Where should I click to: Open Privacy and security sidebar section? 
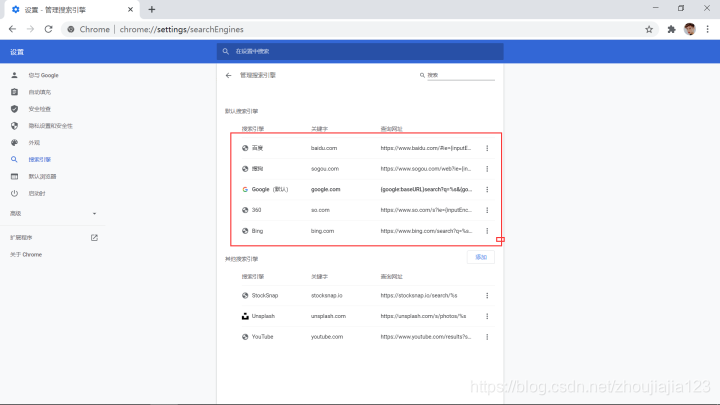pyautogui.click(x=51, y=126)
